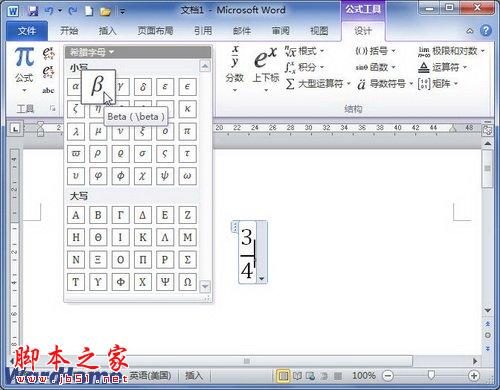The image size is (500, 390).
Task: Click the 100% zoom level button
Action: tap(364, 376)
